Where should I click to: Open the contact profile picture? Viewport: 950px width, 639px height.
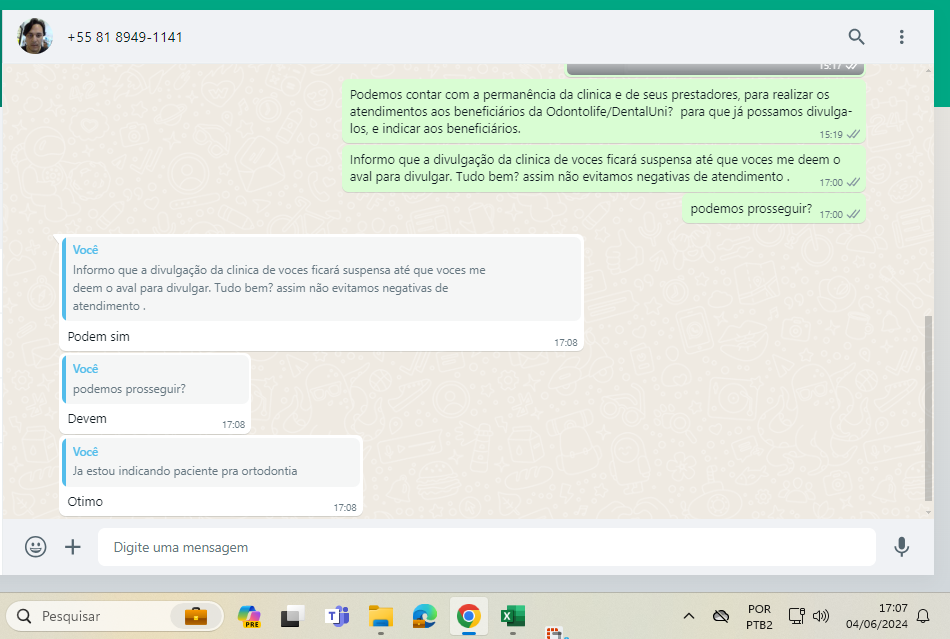point(35,36)
